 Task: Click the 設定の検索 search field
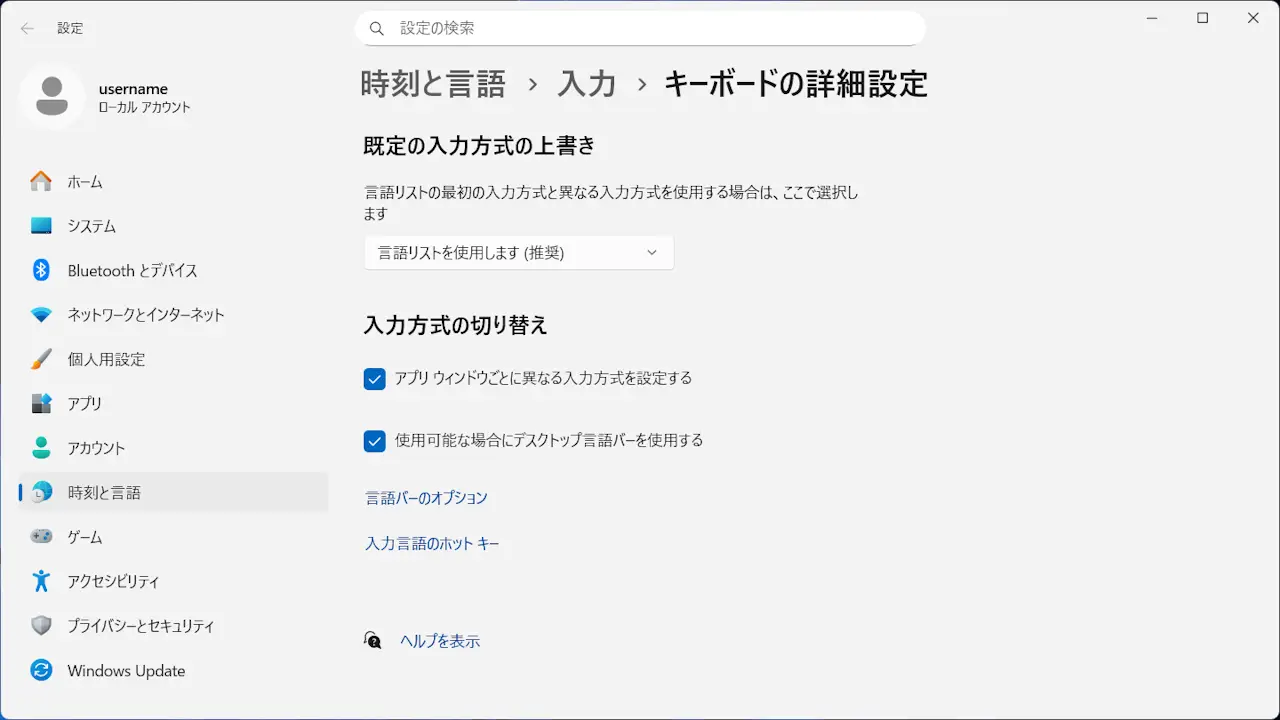[x=640, y=28]
